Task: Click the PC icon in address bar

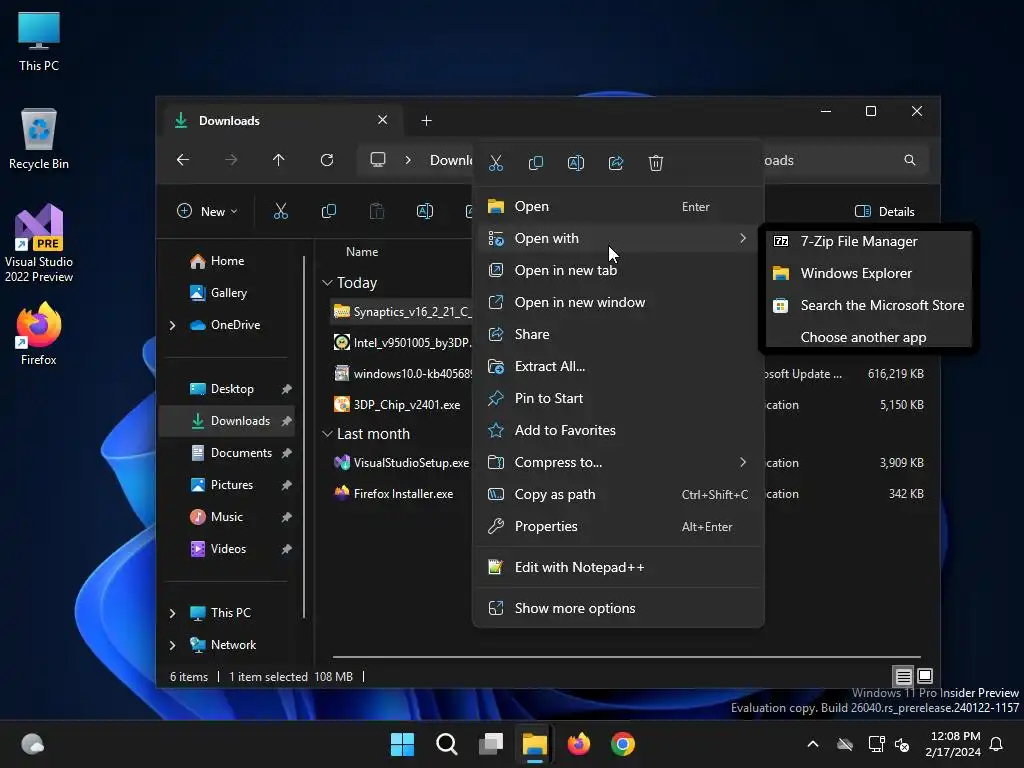Action: pos(377,160)
